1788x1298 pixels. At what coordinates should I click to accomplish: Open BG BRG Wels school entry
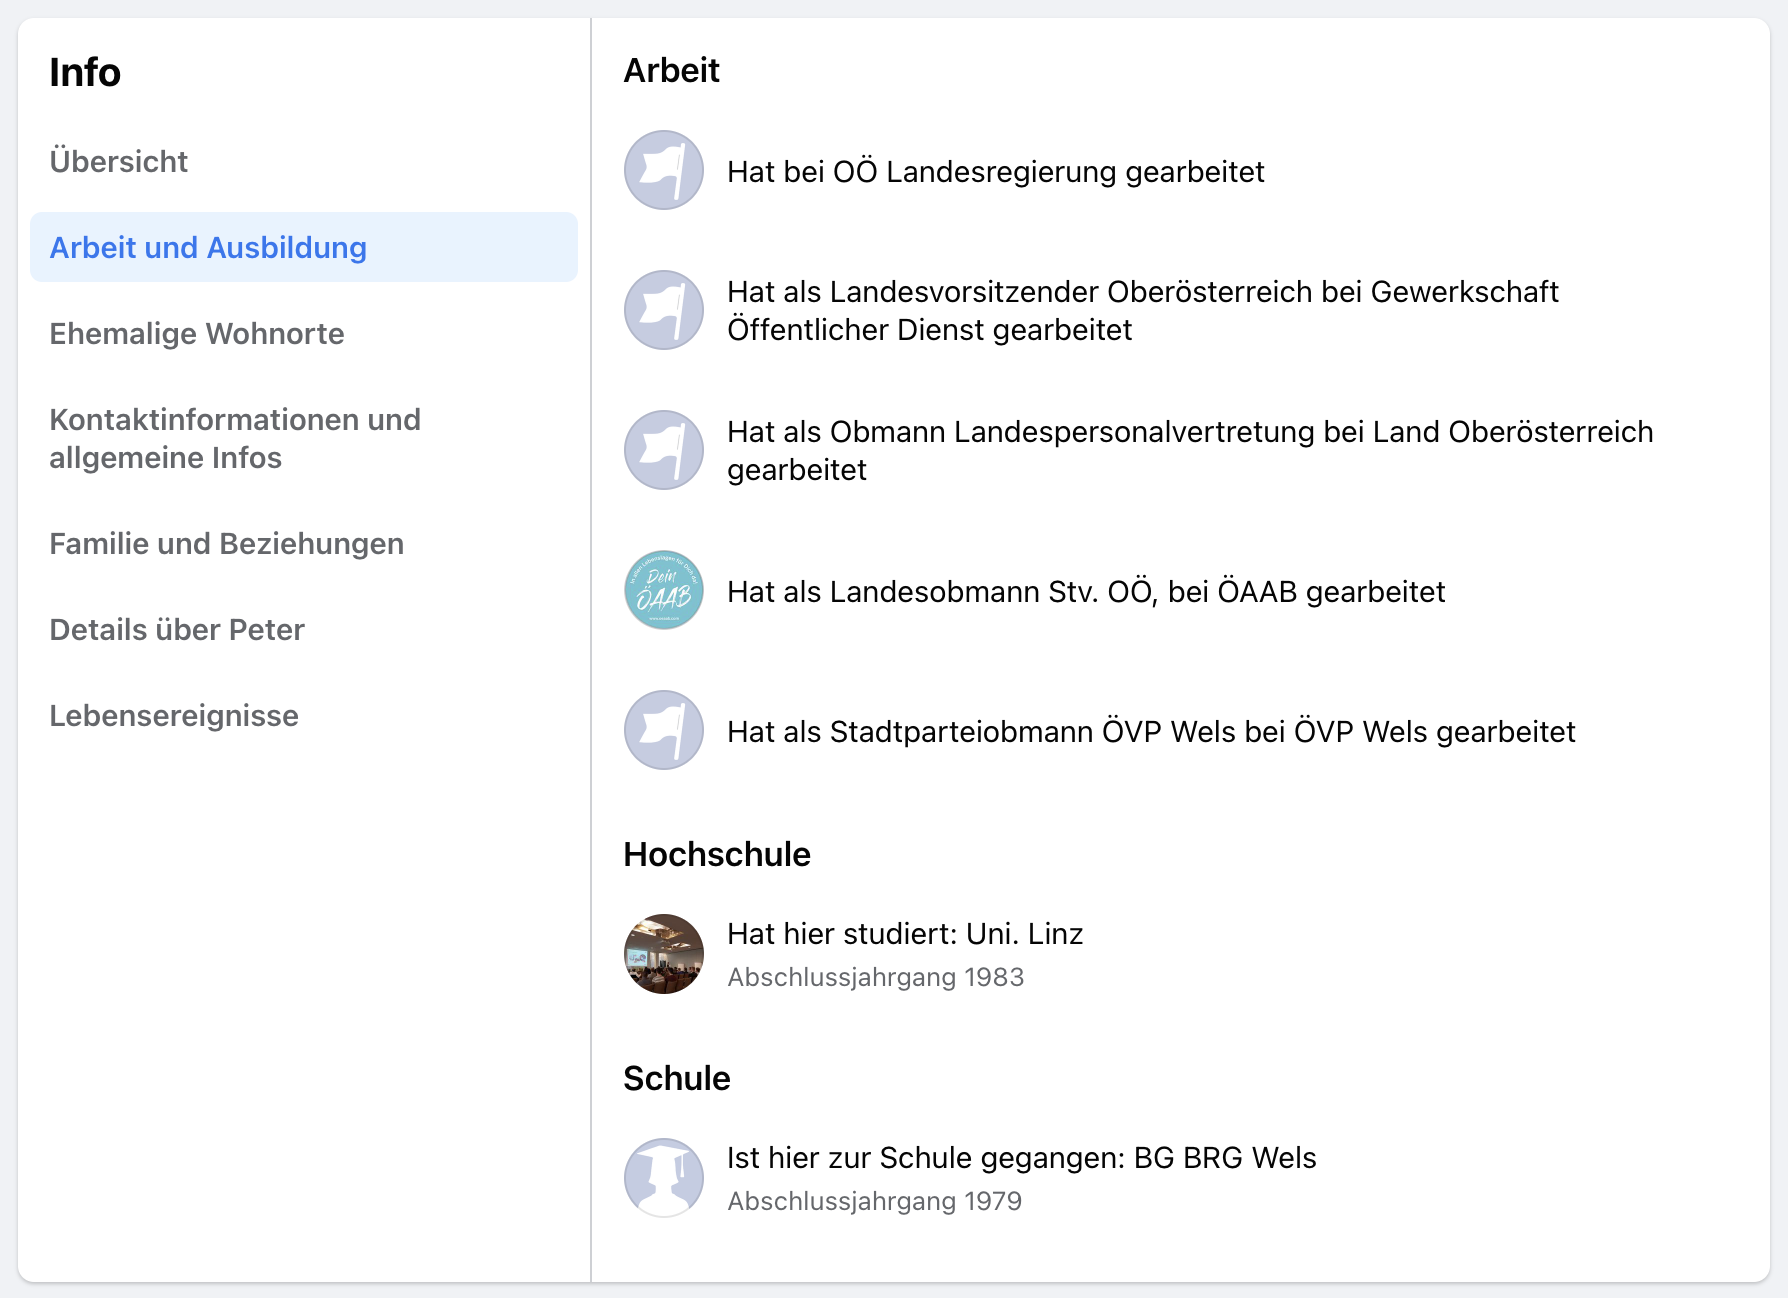point(1021,1157)
